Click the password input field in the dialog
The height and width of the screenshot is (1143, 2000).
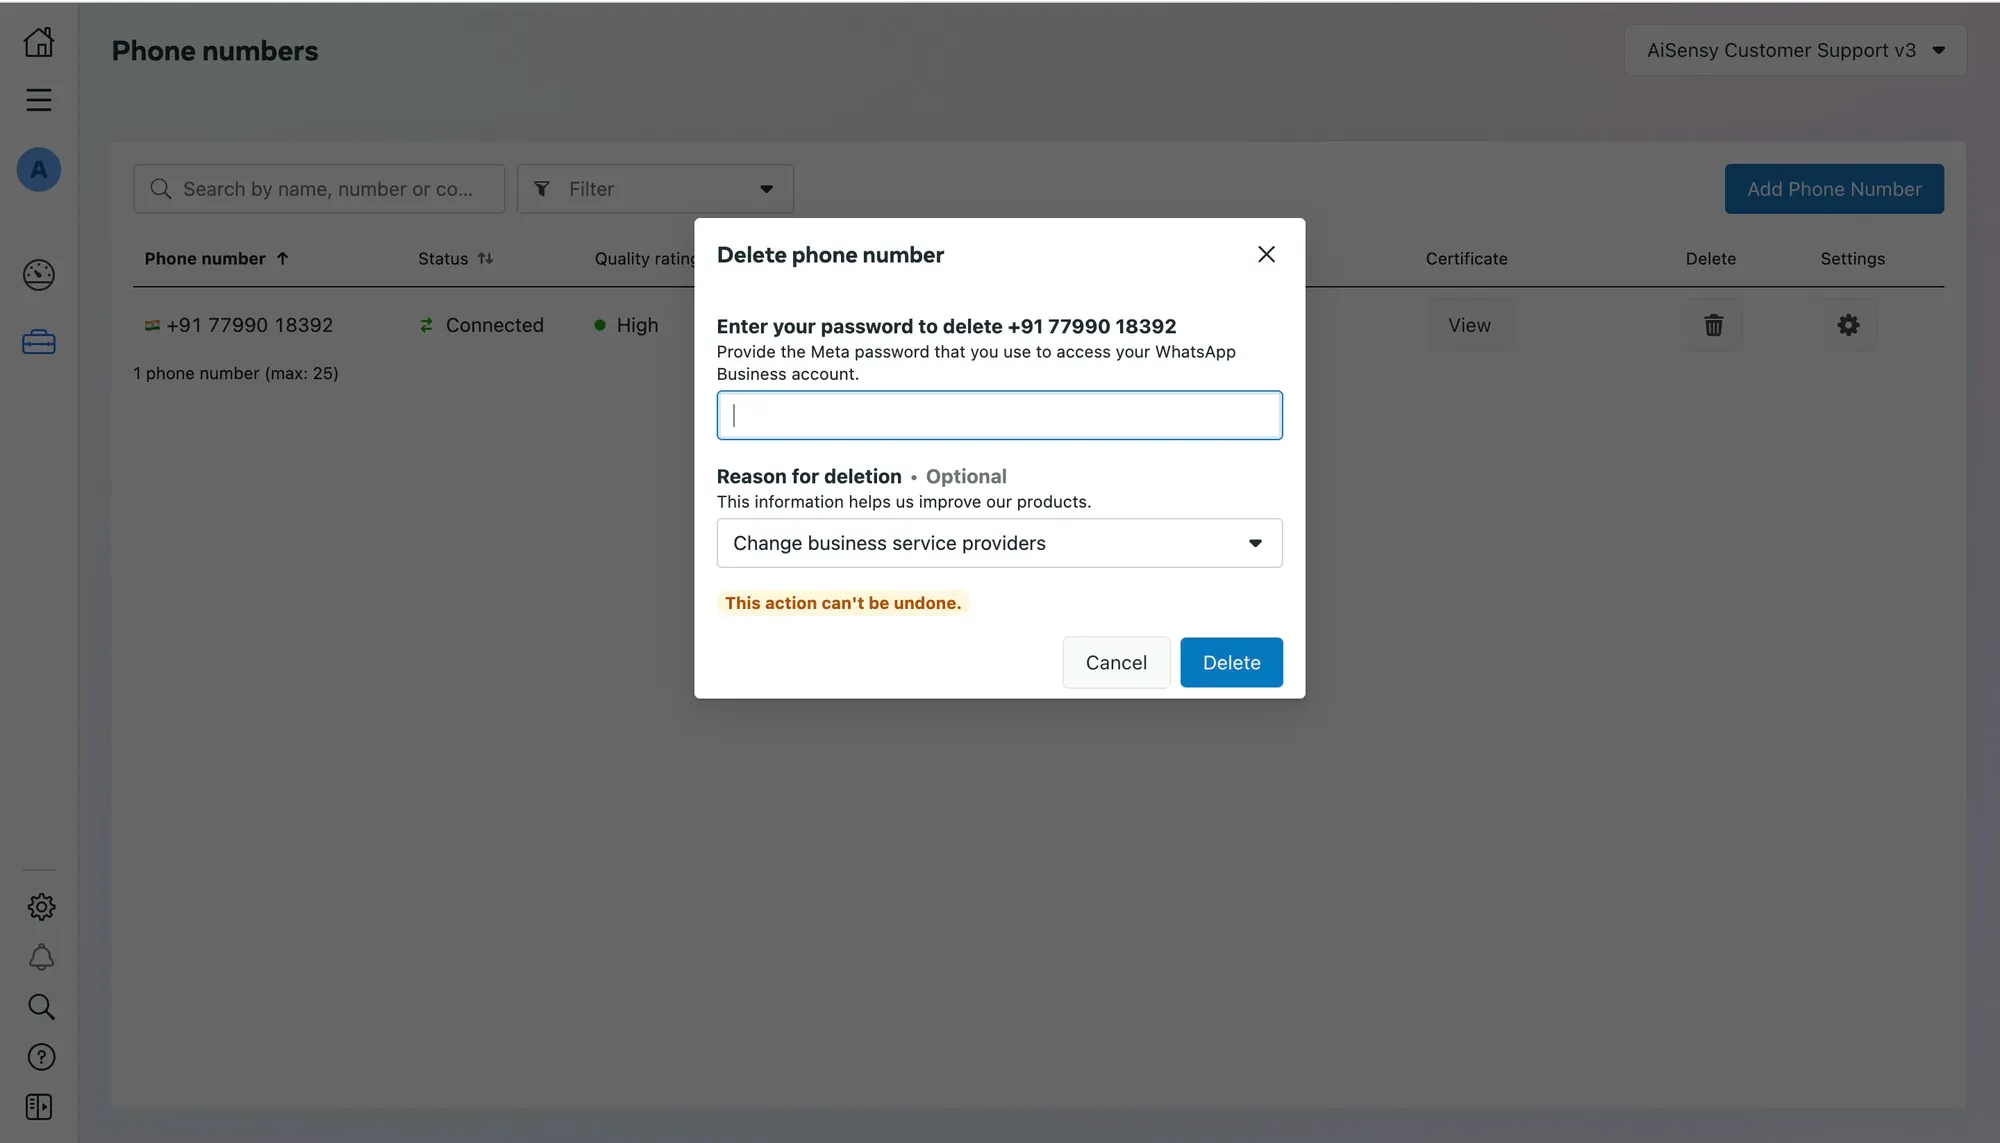[x=999, y=415]
